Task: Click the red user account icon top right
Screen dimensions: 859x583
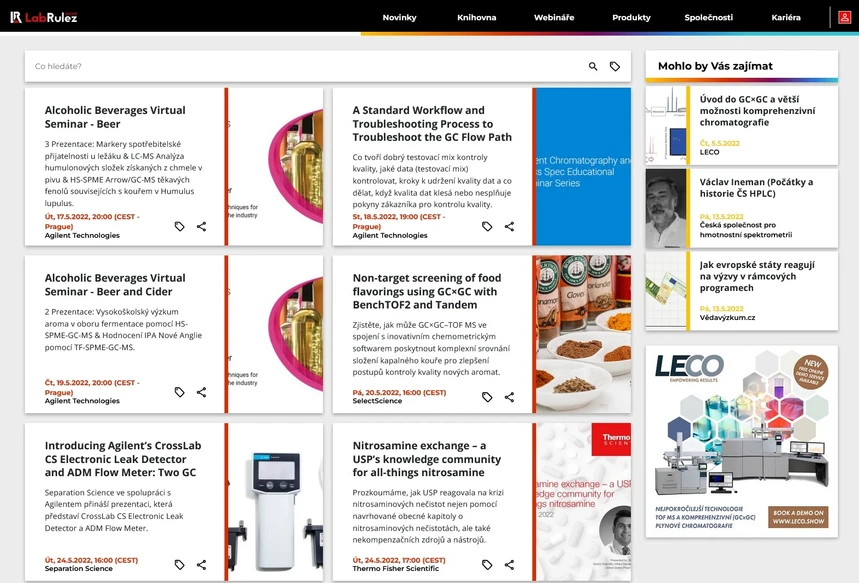Action: [x=845, y=16]
